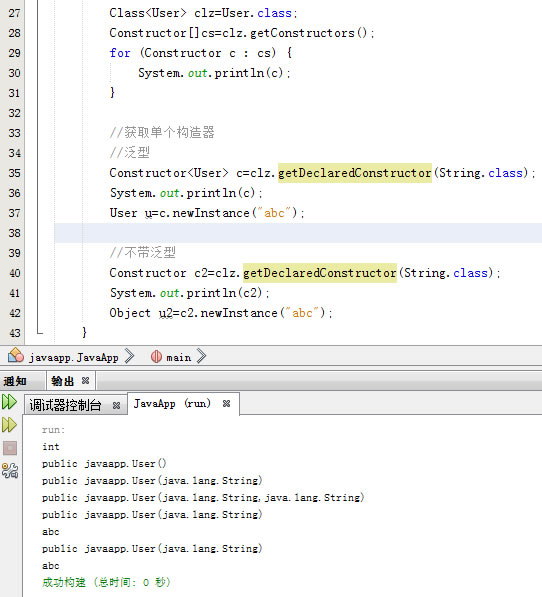Open the Ant settings wrench icon
Screen dimensions: 542x597
[x=10, y=471]
